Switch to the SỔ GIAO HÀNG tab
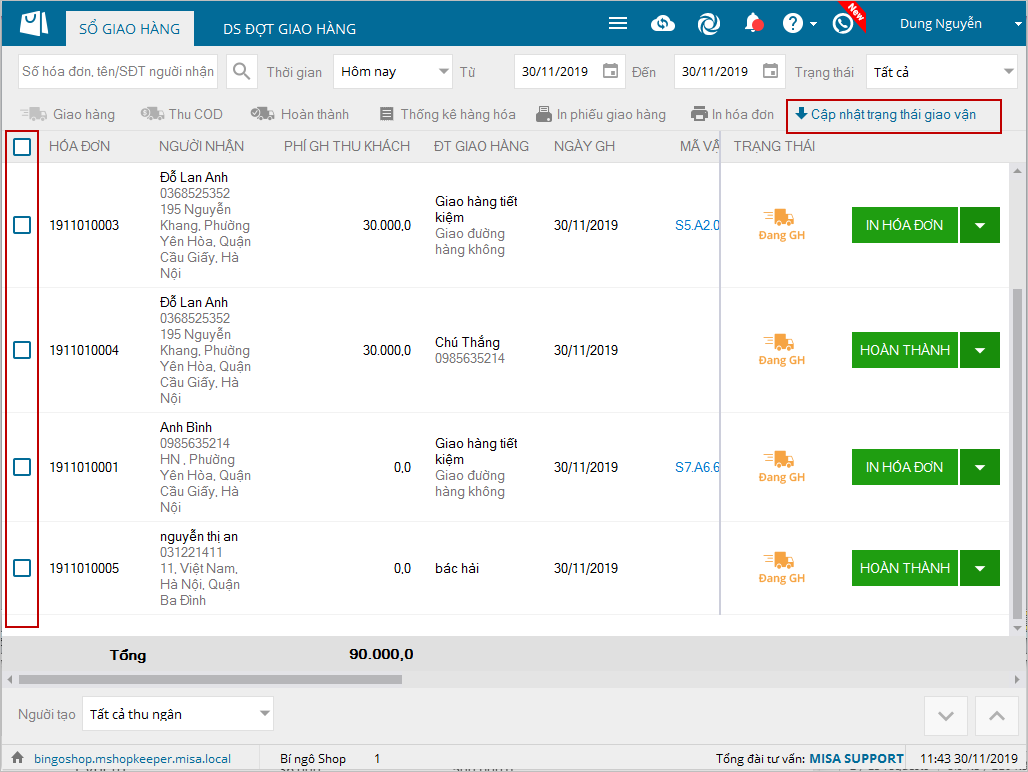The width and height of the screenshot is (1028, 772). point(130,29)
